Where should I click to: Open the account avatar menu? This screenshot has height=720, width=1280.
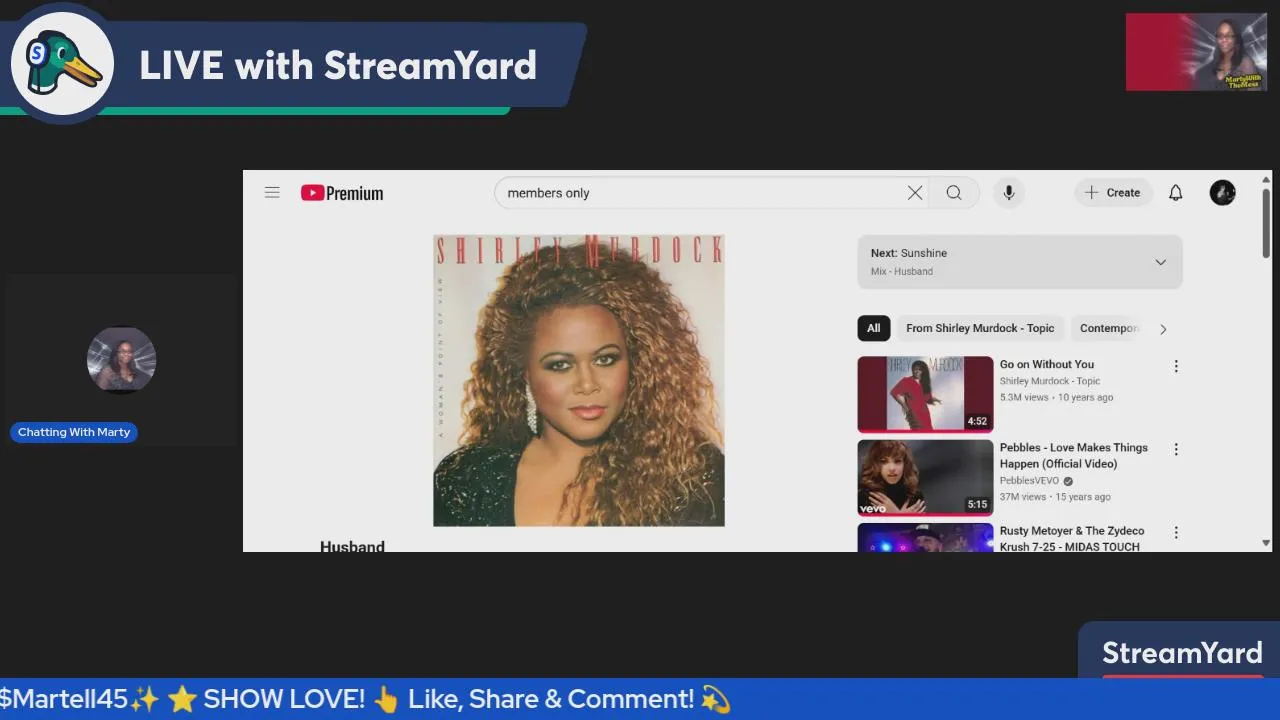pos(1223,193)
